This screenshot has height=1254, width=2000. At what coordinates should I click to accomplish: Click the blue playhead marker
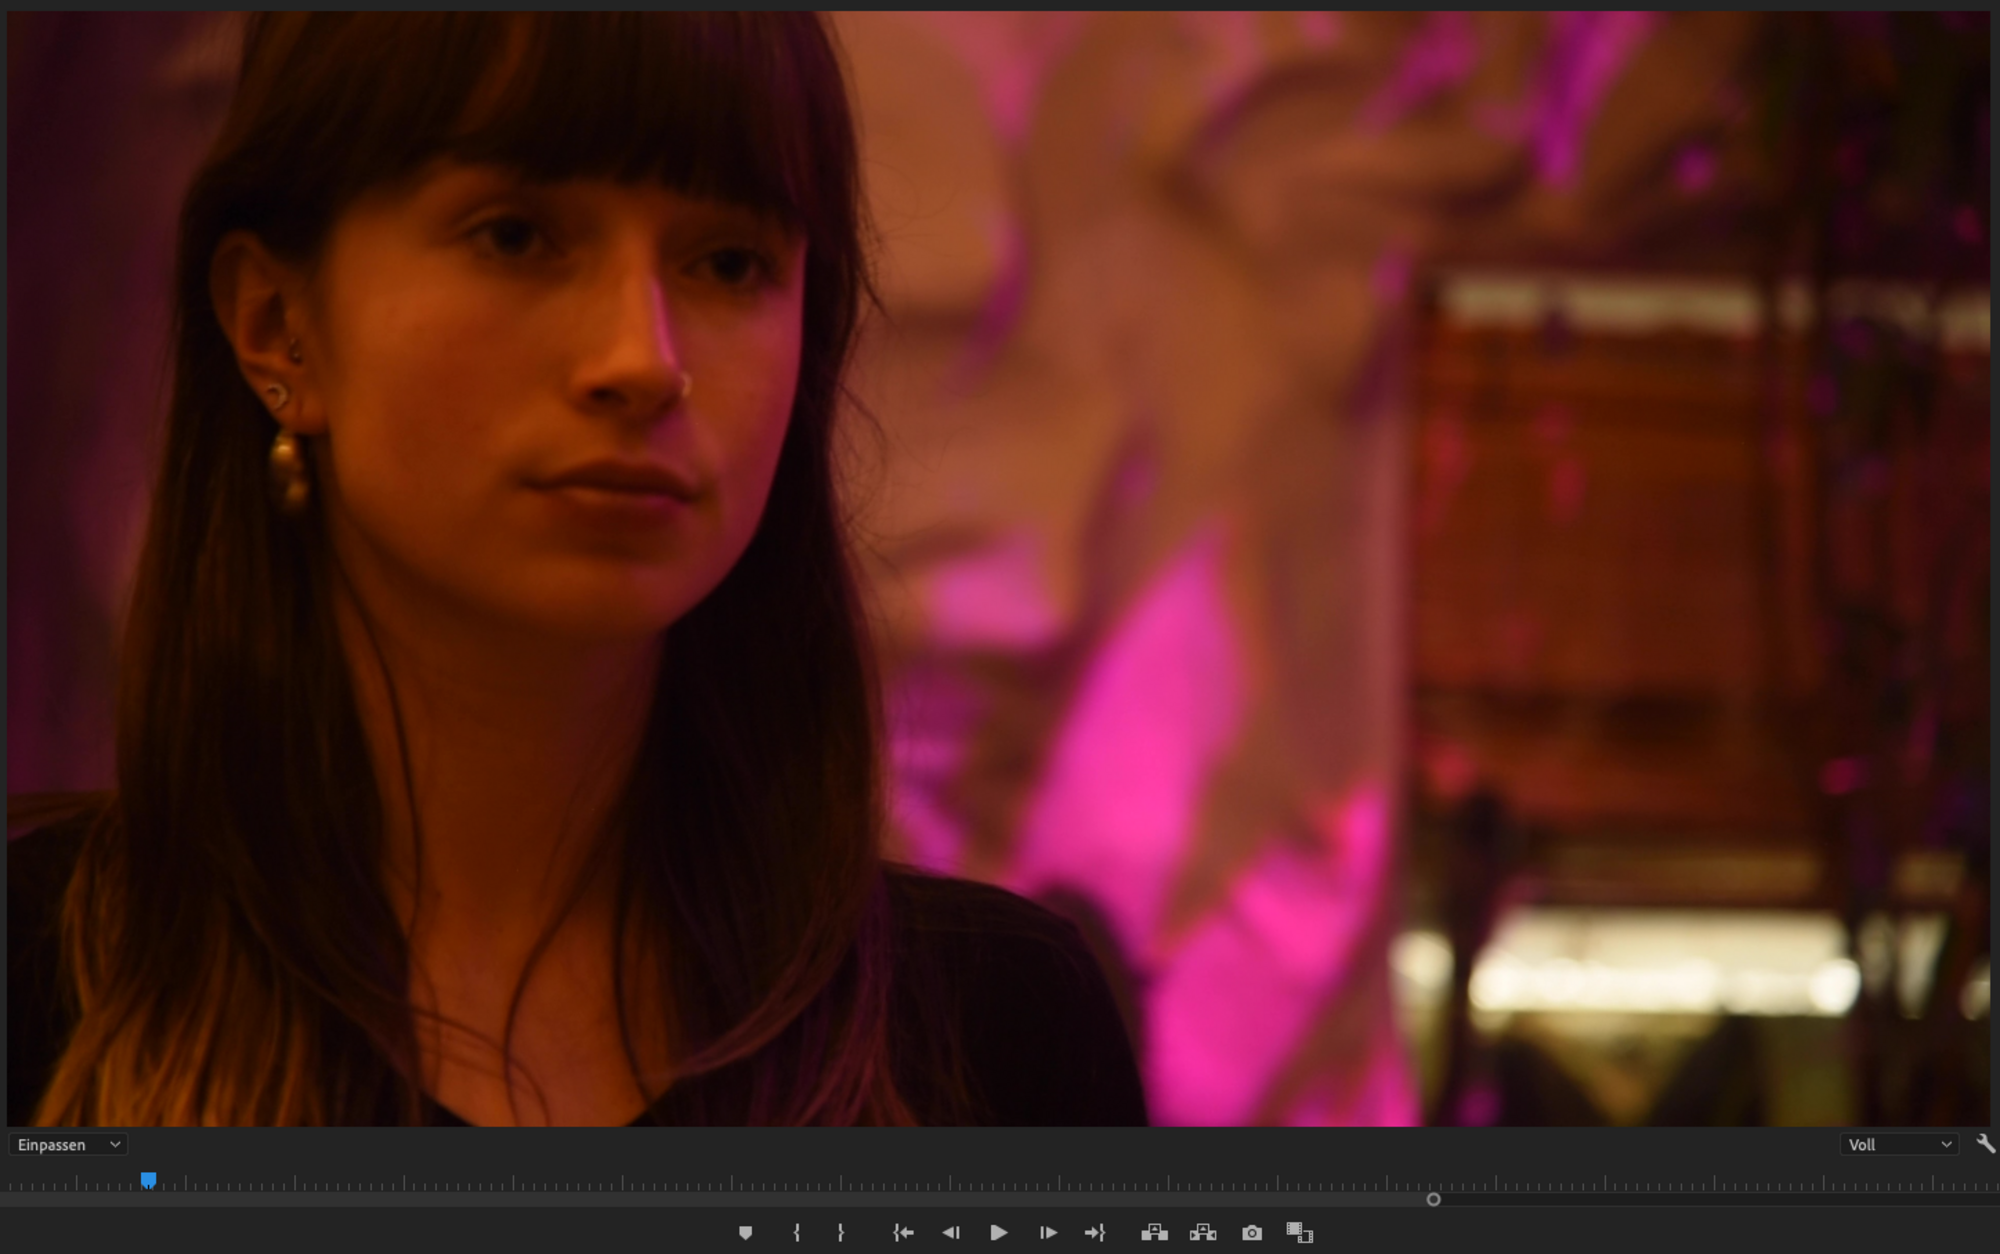pos(148,1180)
